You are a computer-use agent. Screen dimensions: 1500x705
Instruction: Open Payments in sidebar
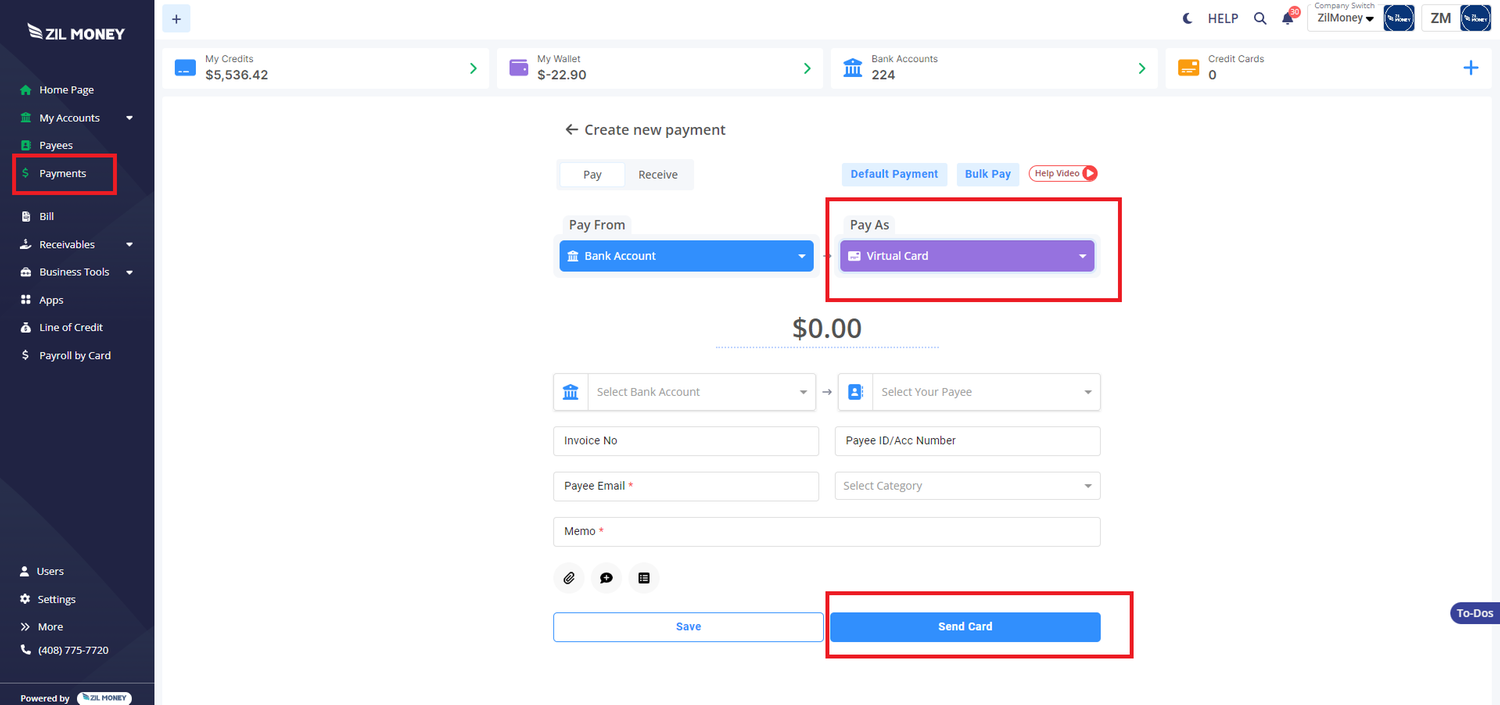63,174
